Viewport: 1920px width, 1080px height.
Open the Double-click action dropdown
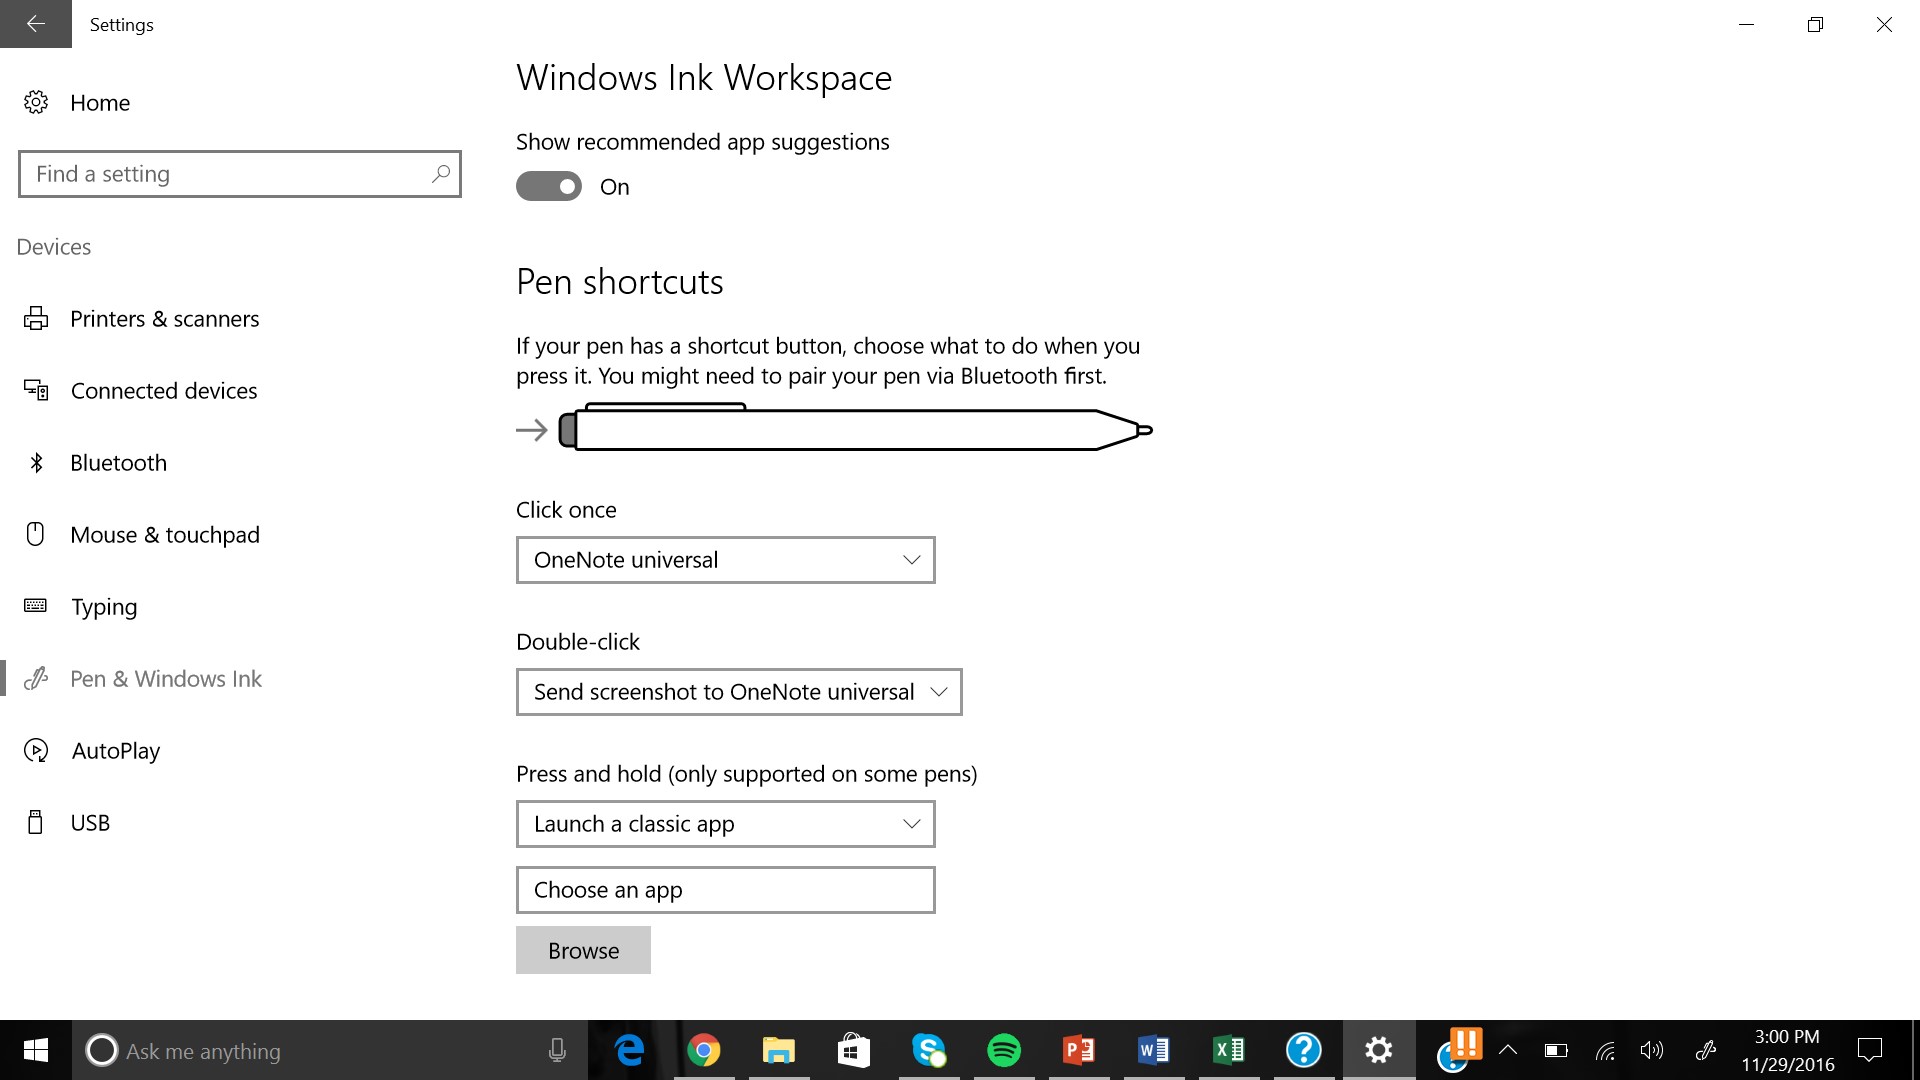[x=738, y=692]
